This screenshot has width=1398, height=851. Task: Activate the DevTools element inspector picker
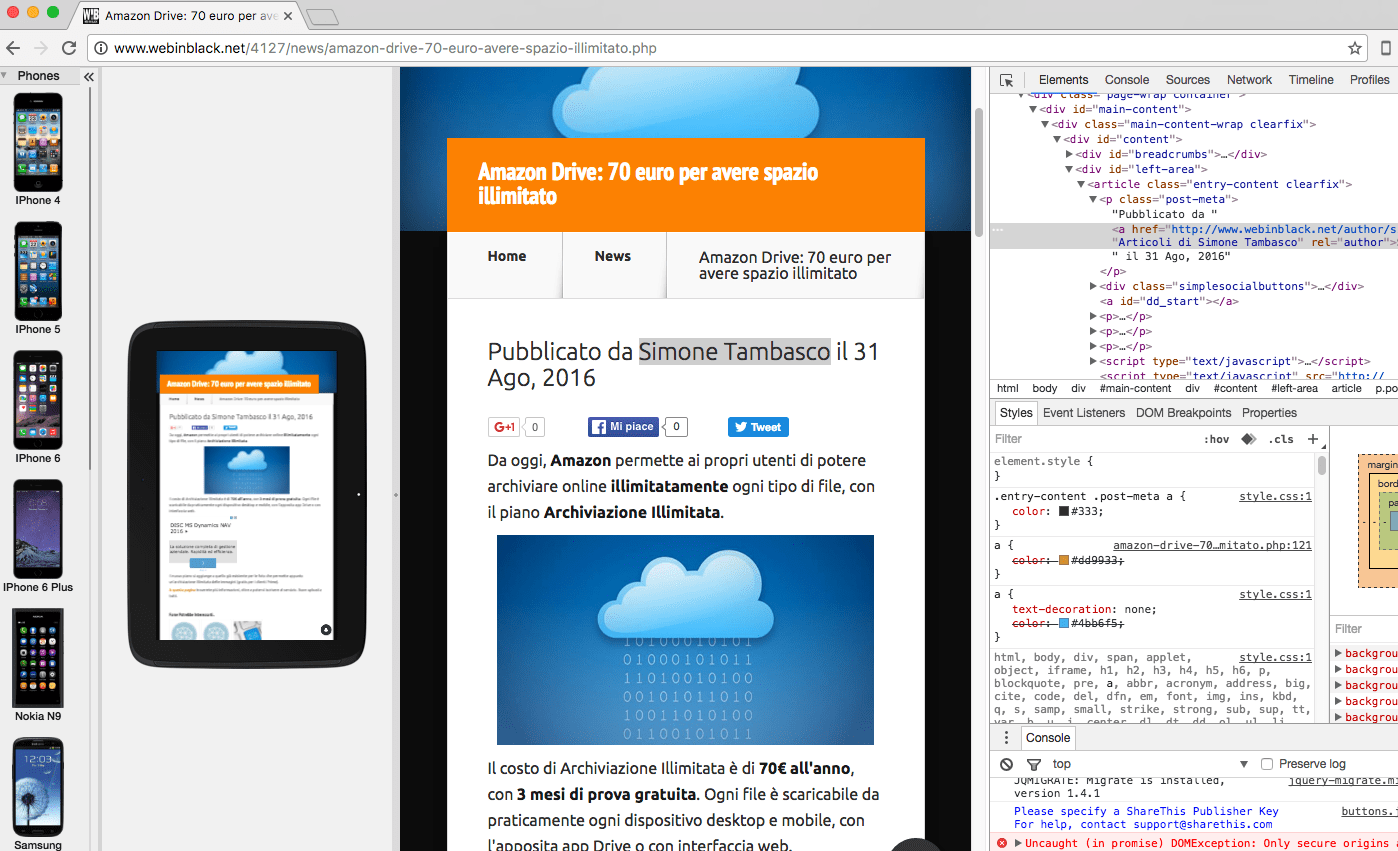1006,80
